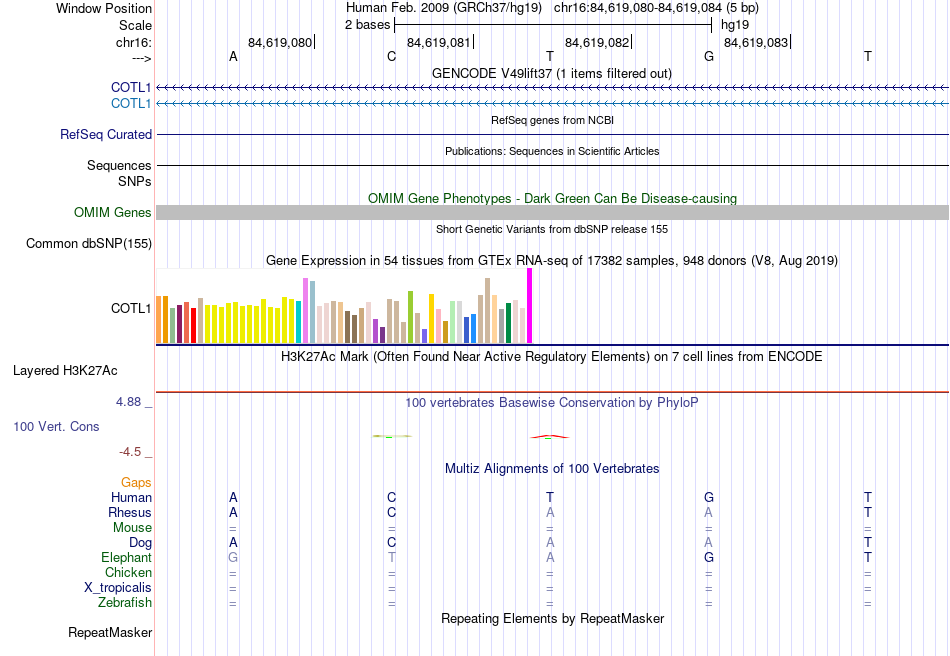The image size is (950, 656).
Task: Click Multiz Alignments of 100 Vertebrates title
Action: click(x=552, y=468)
